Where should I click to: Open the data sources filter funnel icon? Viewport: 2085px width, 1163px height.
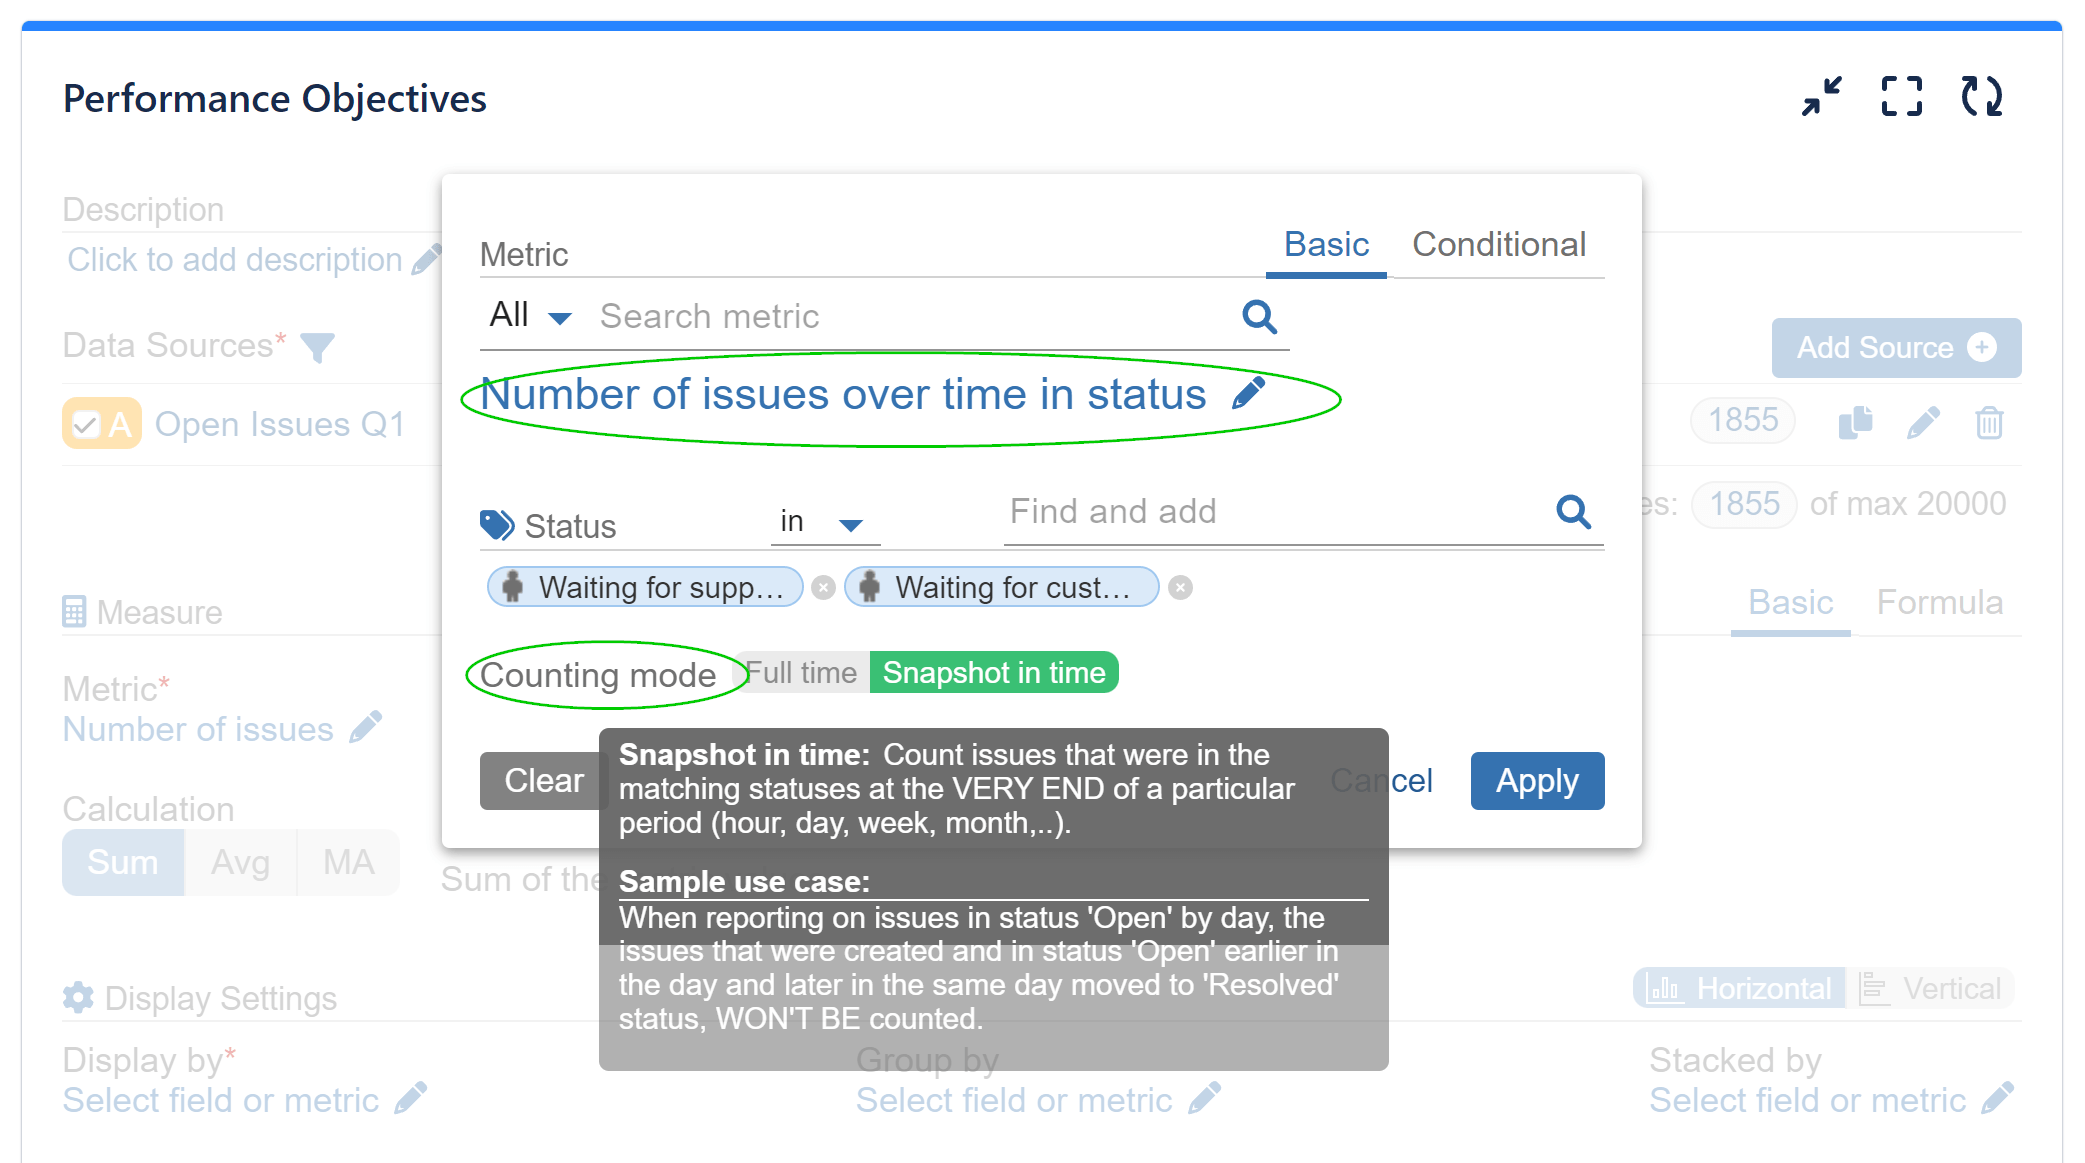tap(318, 347)
